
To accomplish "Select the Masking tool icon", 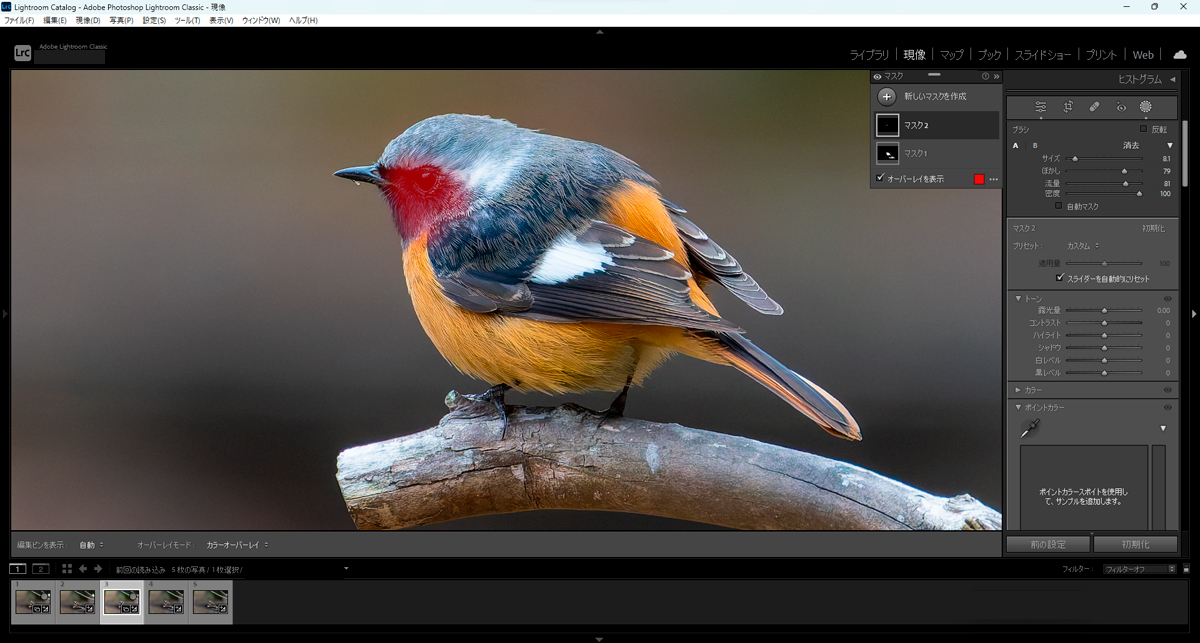I will pos(1146,107).
